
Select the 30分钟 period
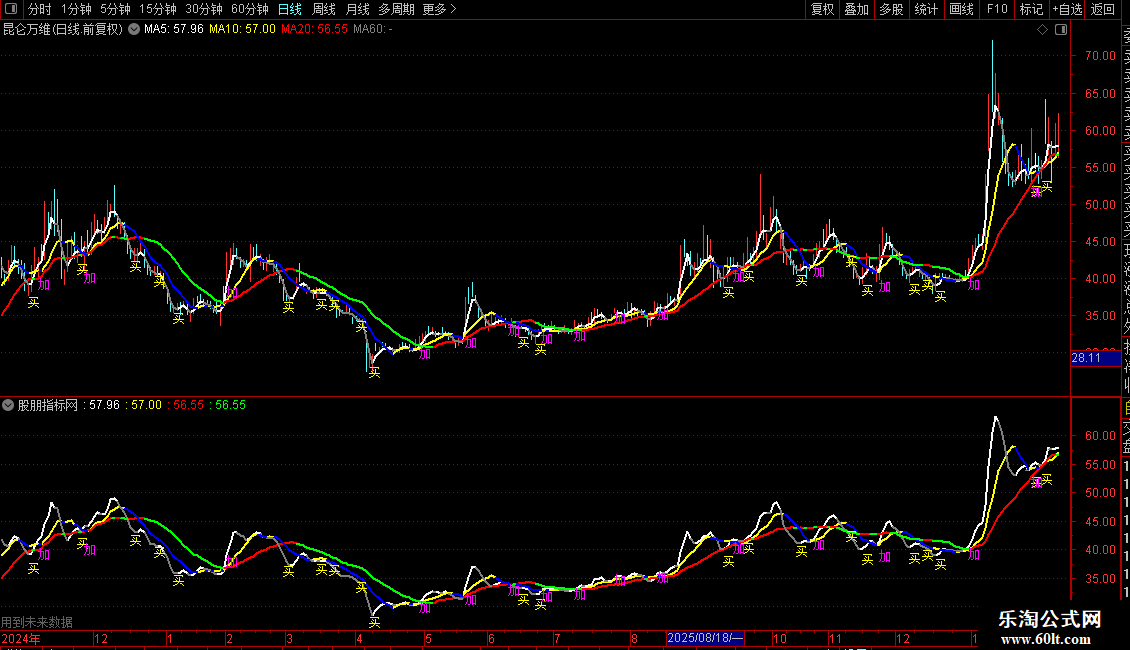coord(204,9)
